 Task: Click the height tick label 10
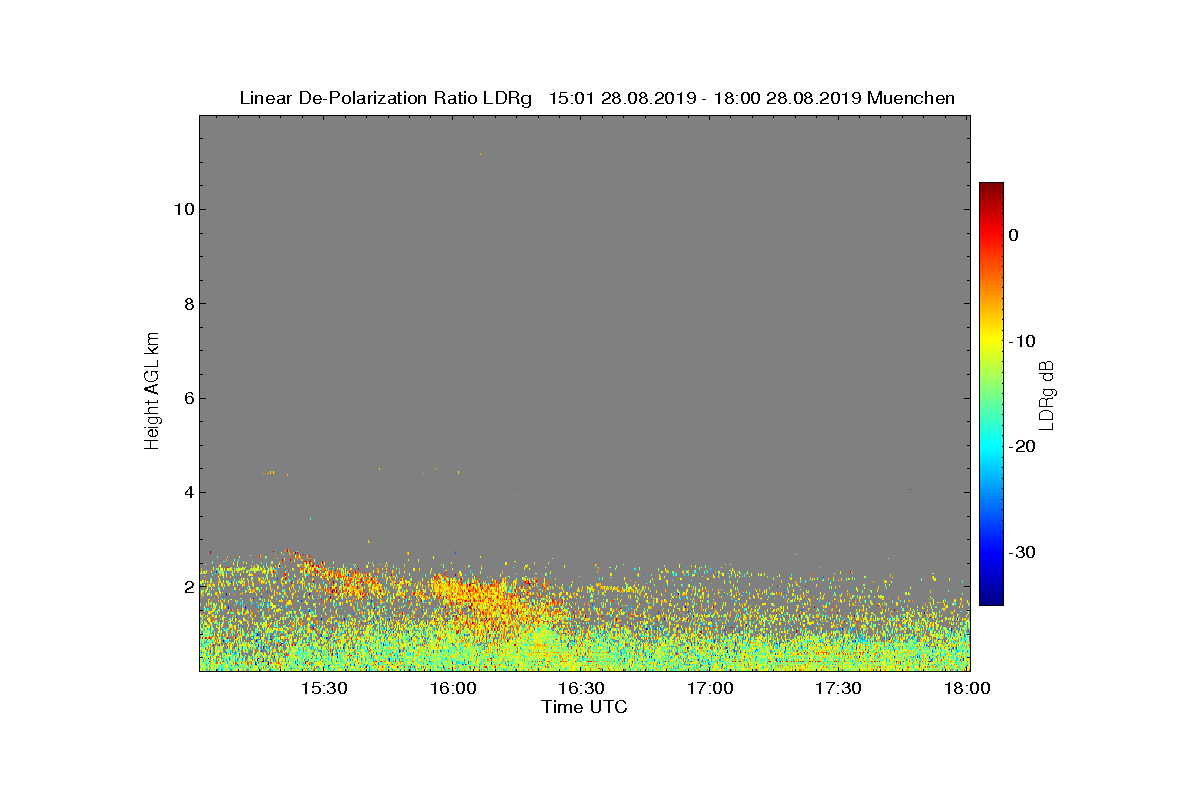[x=182, y=209]
